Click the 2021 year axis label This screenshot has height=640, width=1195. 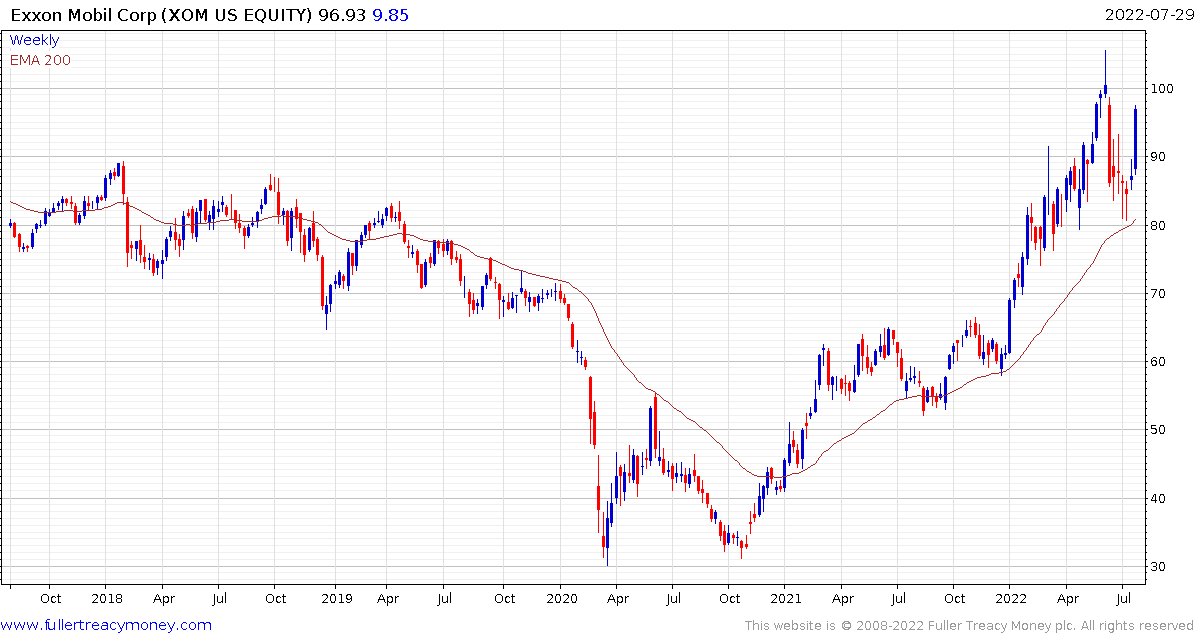pyautogui.click(x=785, y=599)
